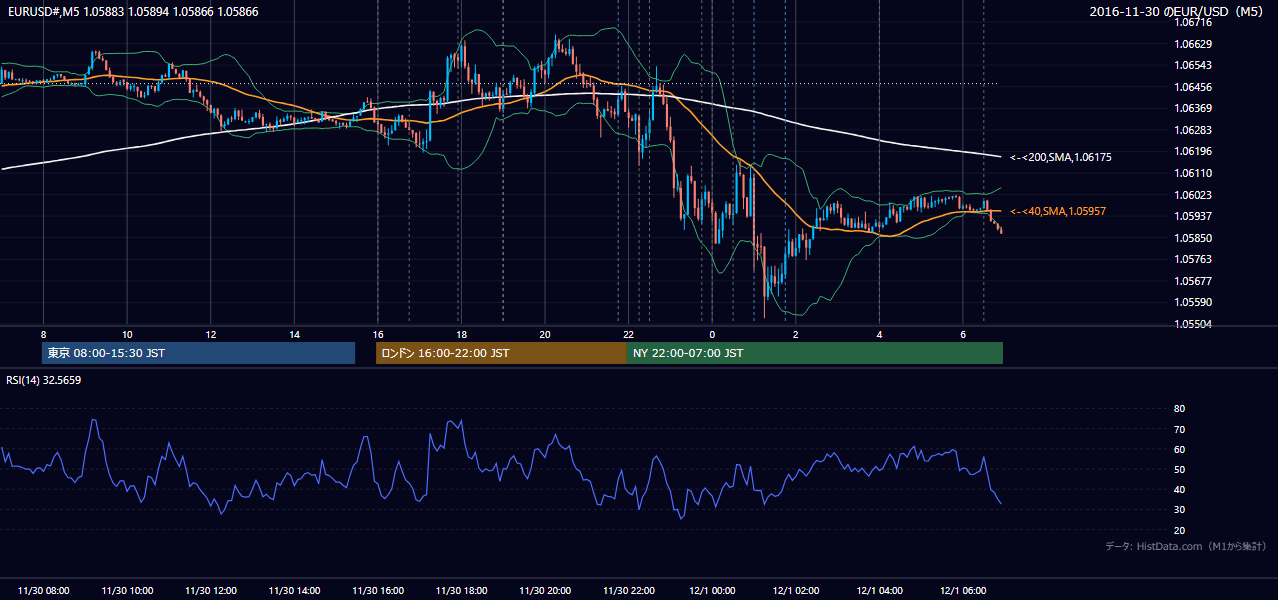Click the RSI(14) 32.5659 indicator label

tap(44, 380)
